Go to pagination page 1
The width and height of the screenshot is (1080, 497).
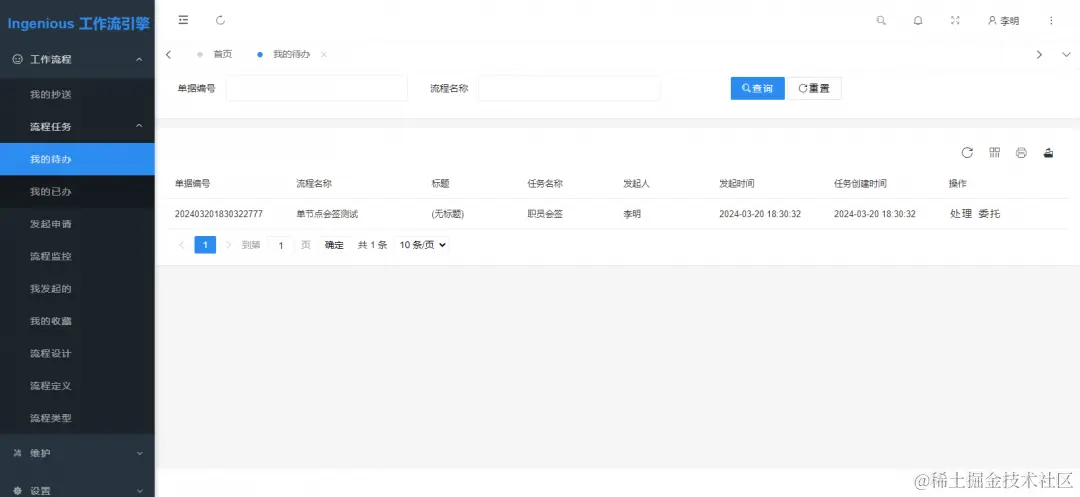tap(205, 244)
